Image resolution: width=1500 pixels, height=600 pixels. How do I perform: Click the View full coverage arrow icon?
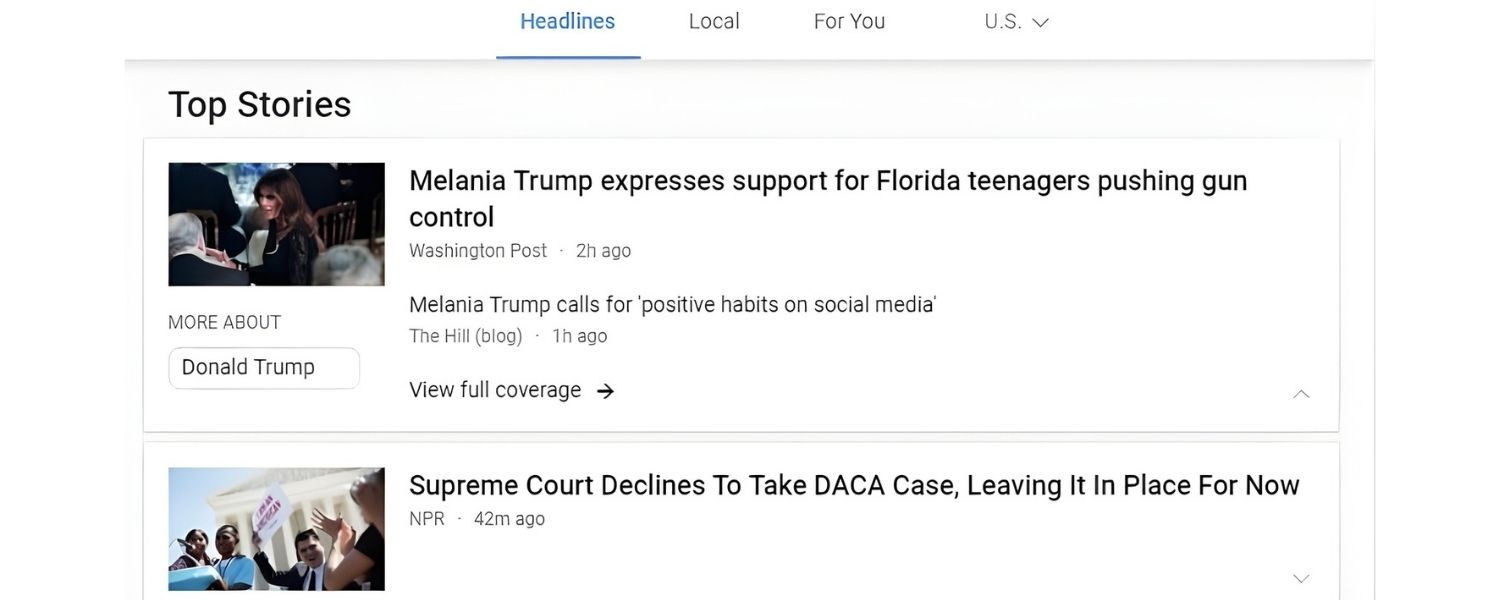605,391
